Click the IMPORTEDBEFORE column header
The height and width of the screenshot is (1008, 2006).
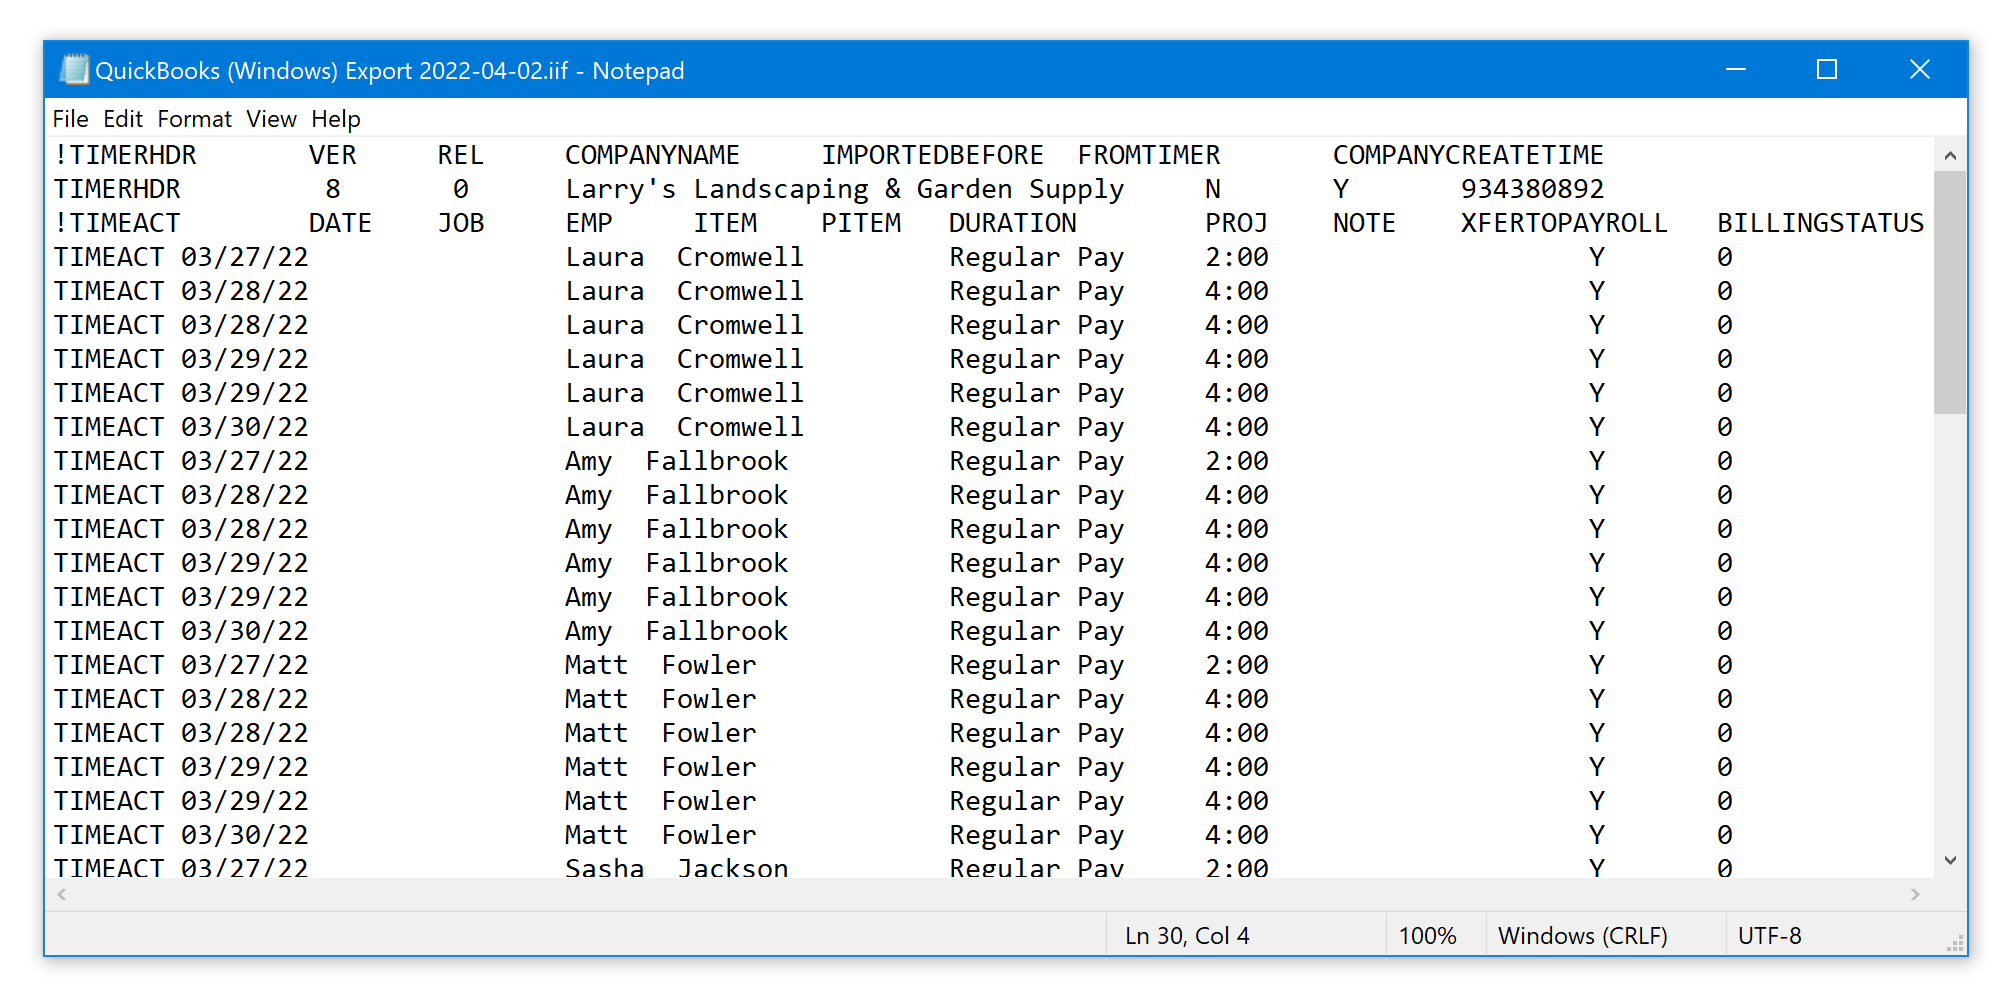coord(932,155)
